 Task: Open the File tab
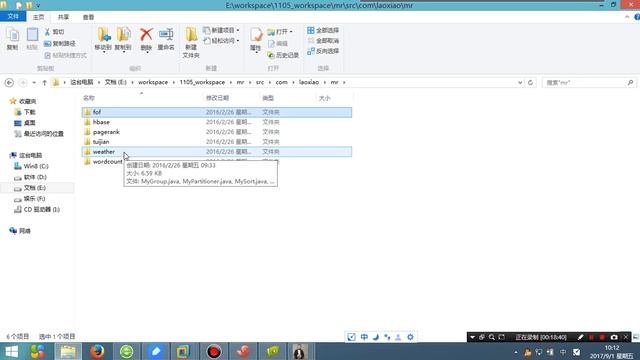tap(13, 17)
